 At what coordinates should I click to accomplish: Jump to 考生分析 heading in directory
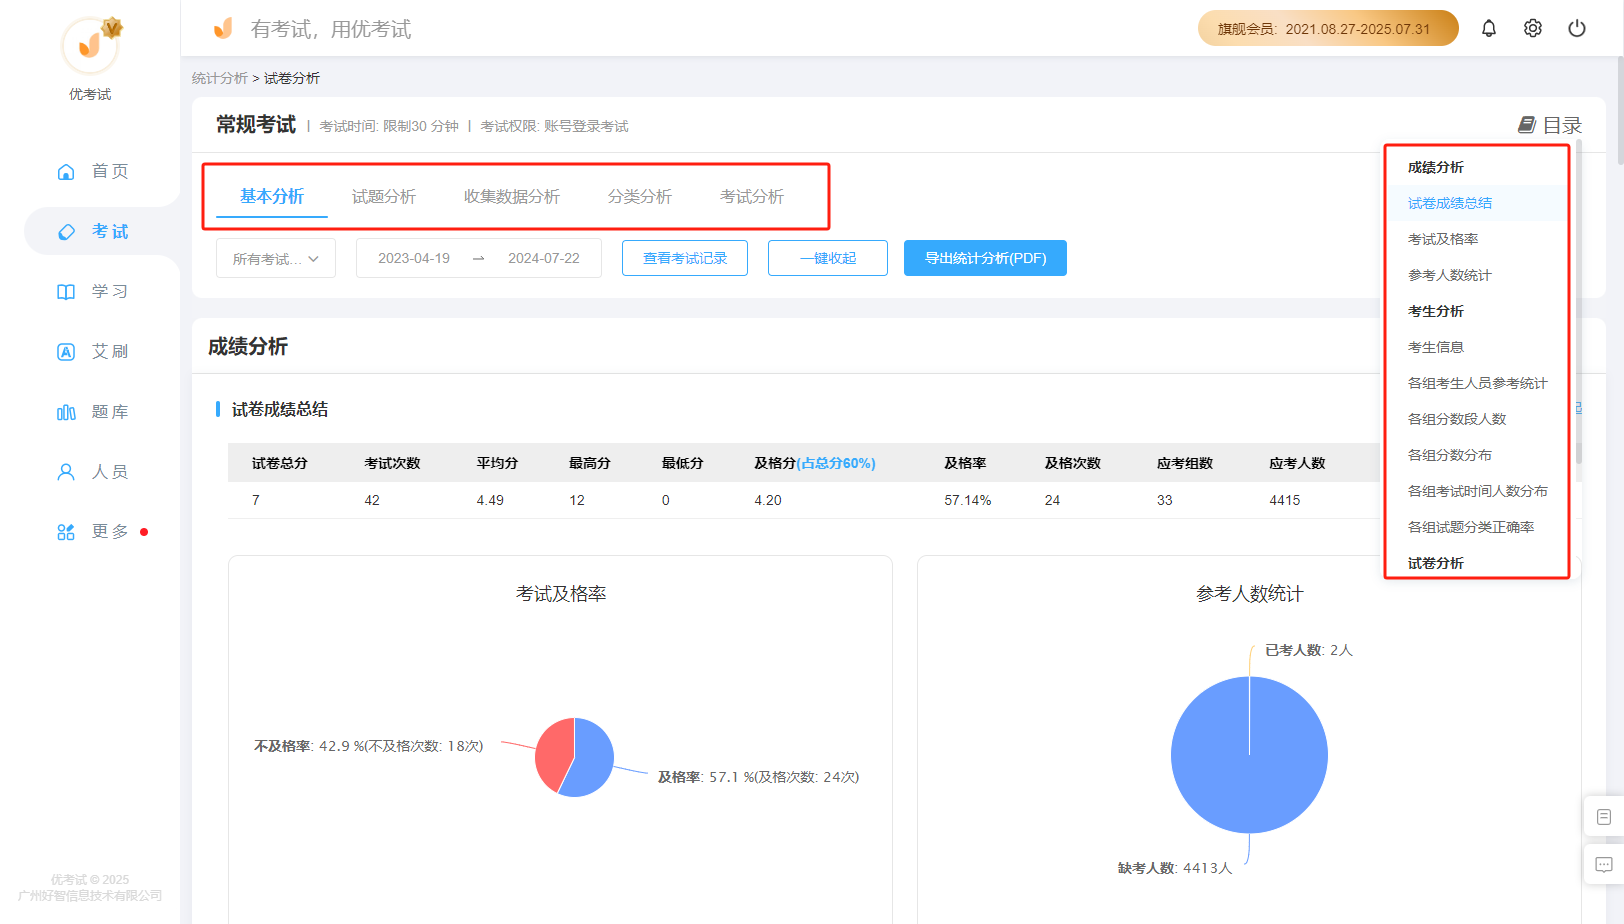click(1436, 311)
